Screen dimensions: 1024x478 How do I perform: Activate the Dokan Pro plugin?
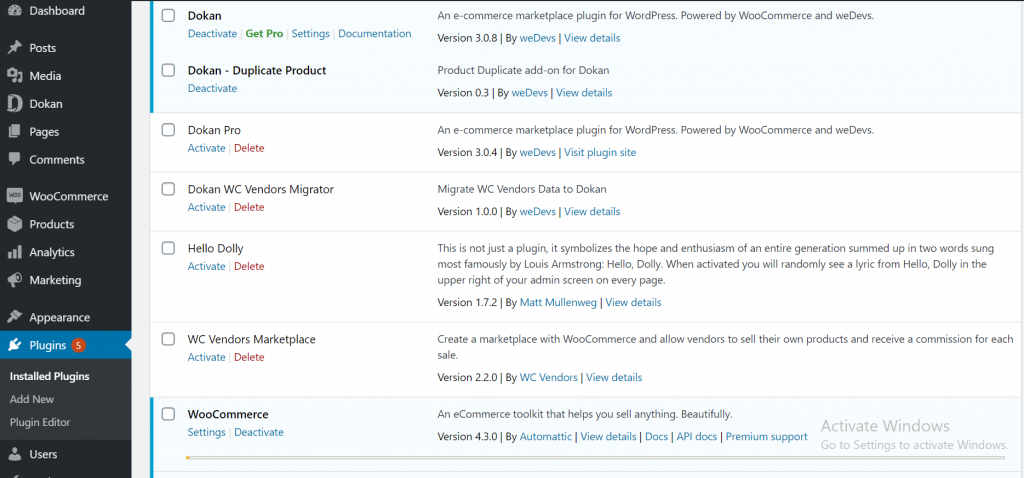(x=206, y=148)
